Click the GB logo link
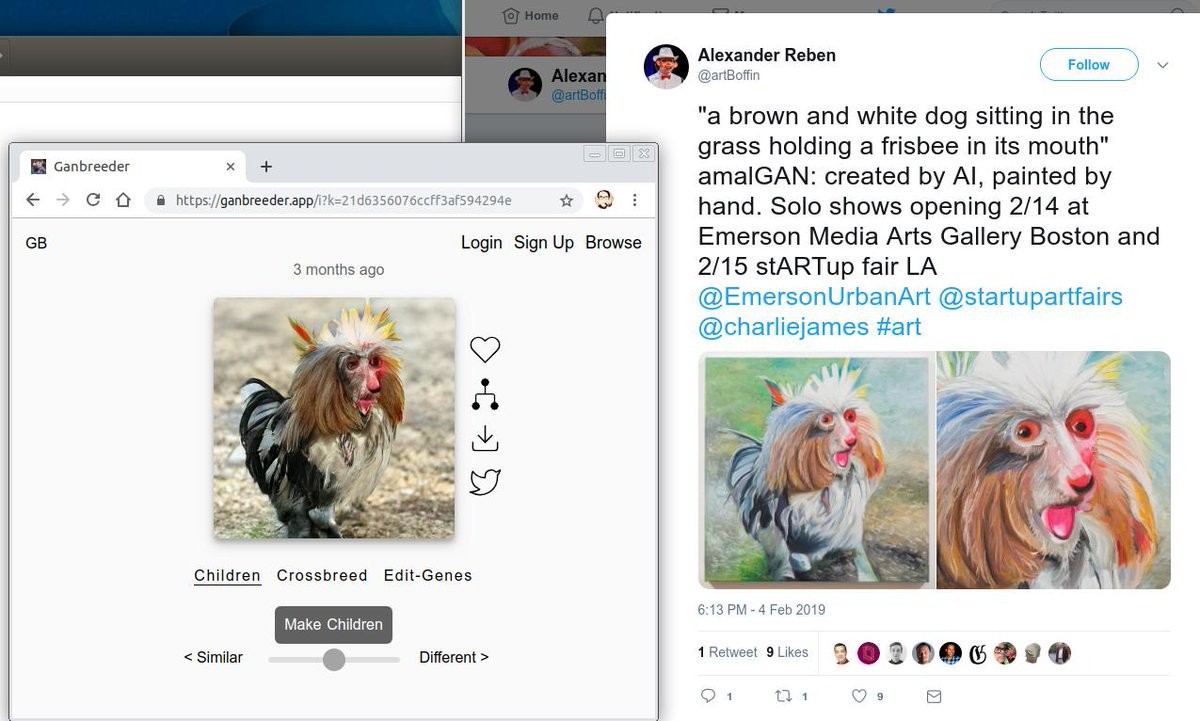The height and width of the screenshot is (721, 1200). click(36, 243)
